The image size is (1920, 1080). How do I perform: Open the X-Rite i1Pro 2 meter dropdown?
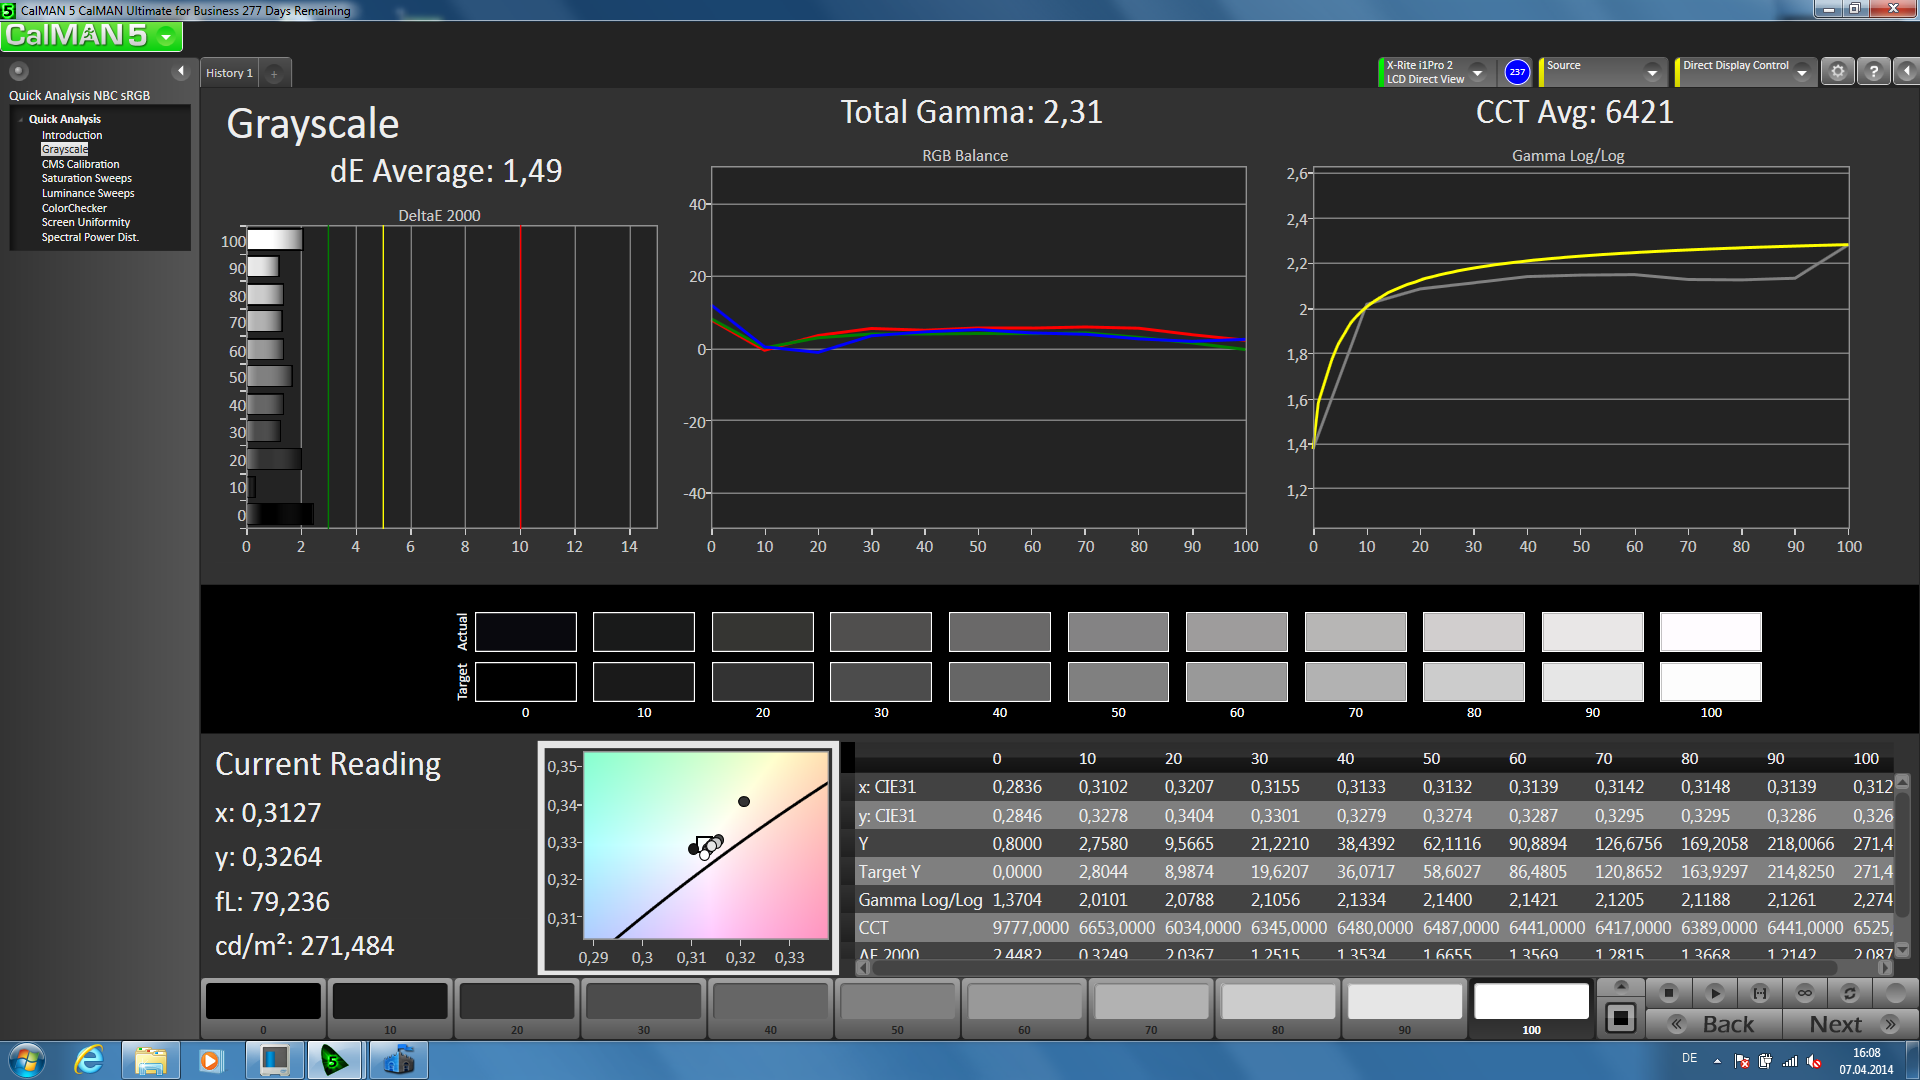[x=1477, y=72]
